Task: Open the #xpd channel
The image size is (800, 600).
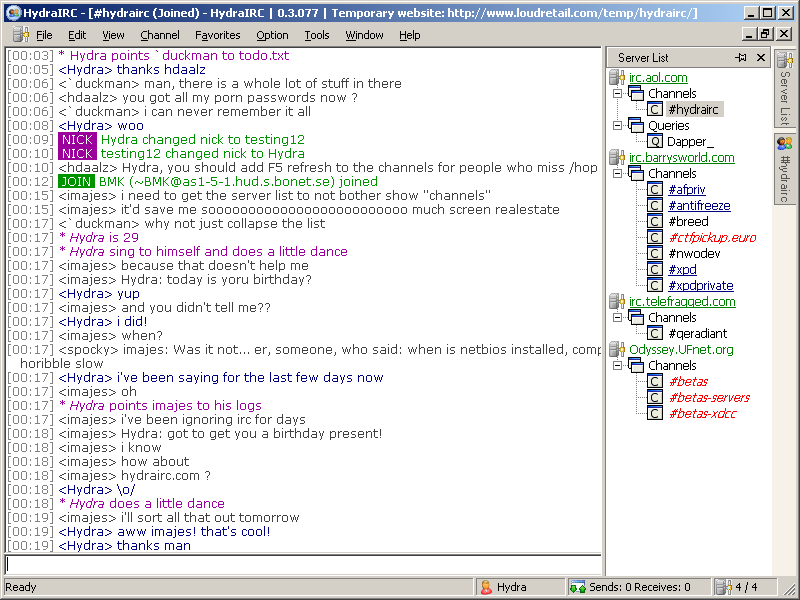Action: 682,269
